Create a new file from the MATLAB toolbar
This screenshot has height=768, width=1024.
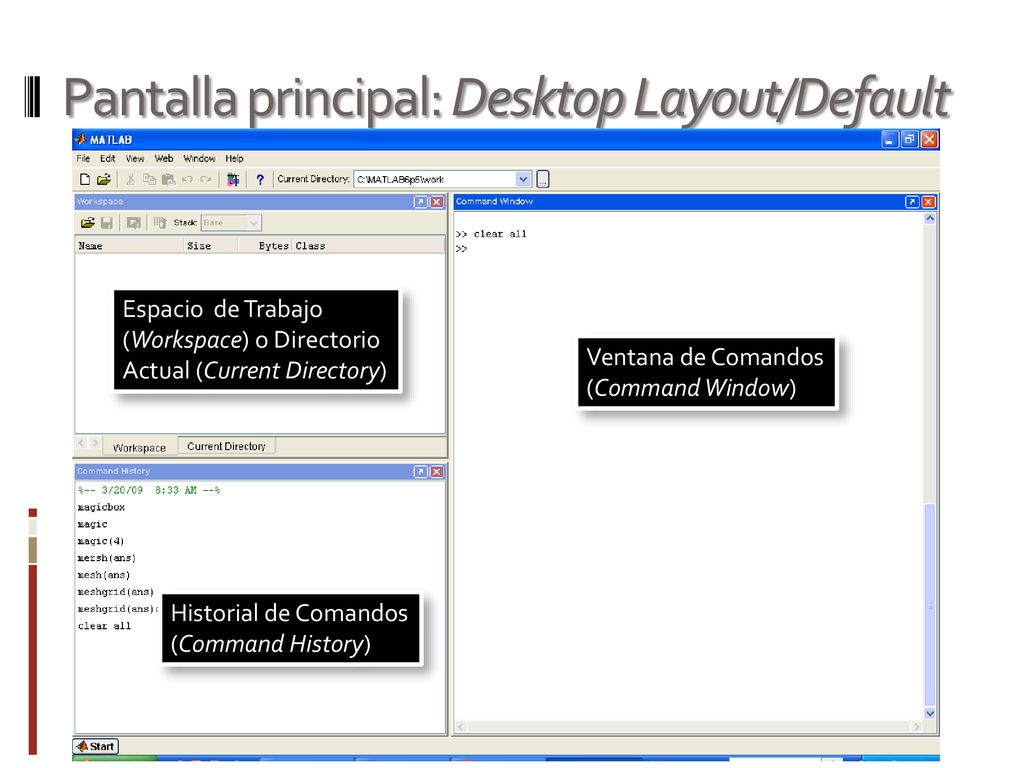pyautogui.click(x=85, y=179)
